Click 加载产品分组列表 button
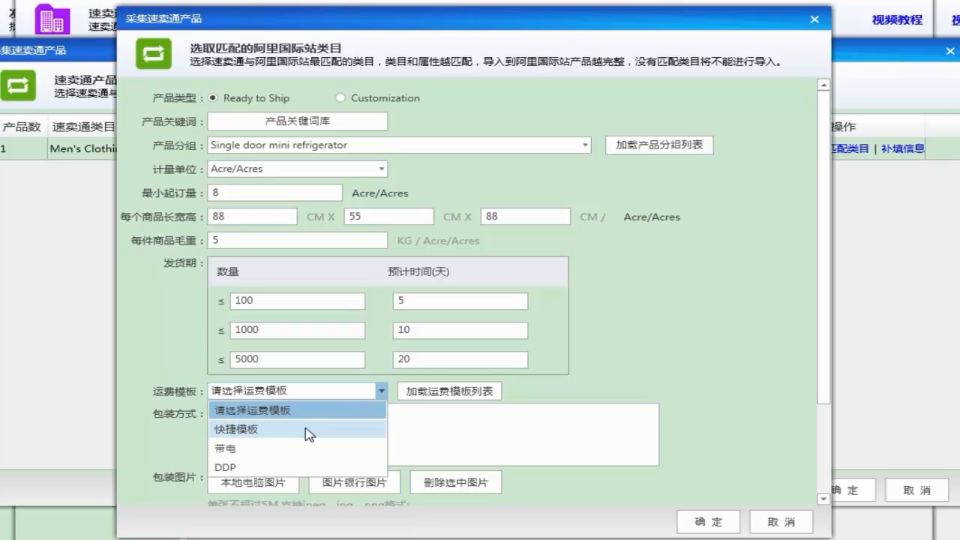This screenshot has width=960, height=540. (x=659, y=145)
